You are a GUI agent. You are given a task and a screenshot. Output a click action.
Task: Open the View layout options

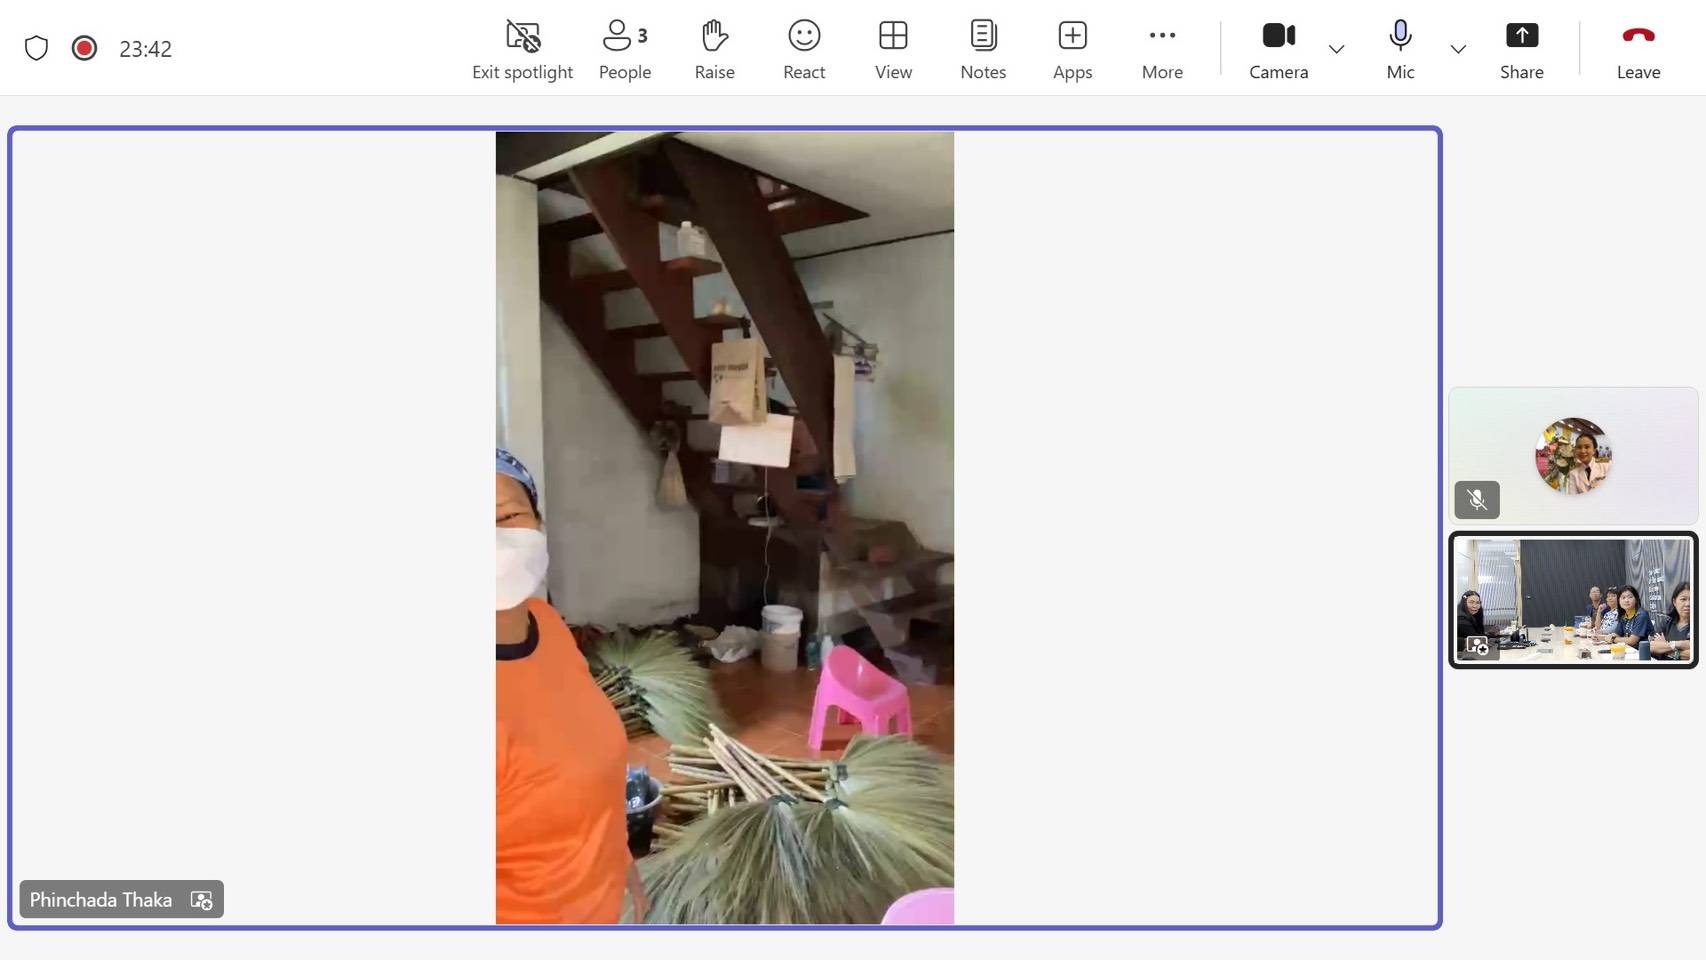(893, 49)
